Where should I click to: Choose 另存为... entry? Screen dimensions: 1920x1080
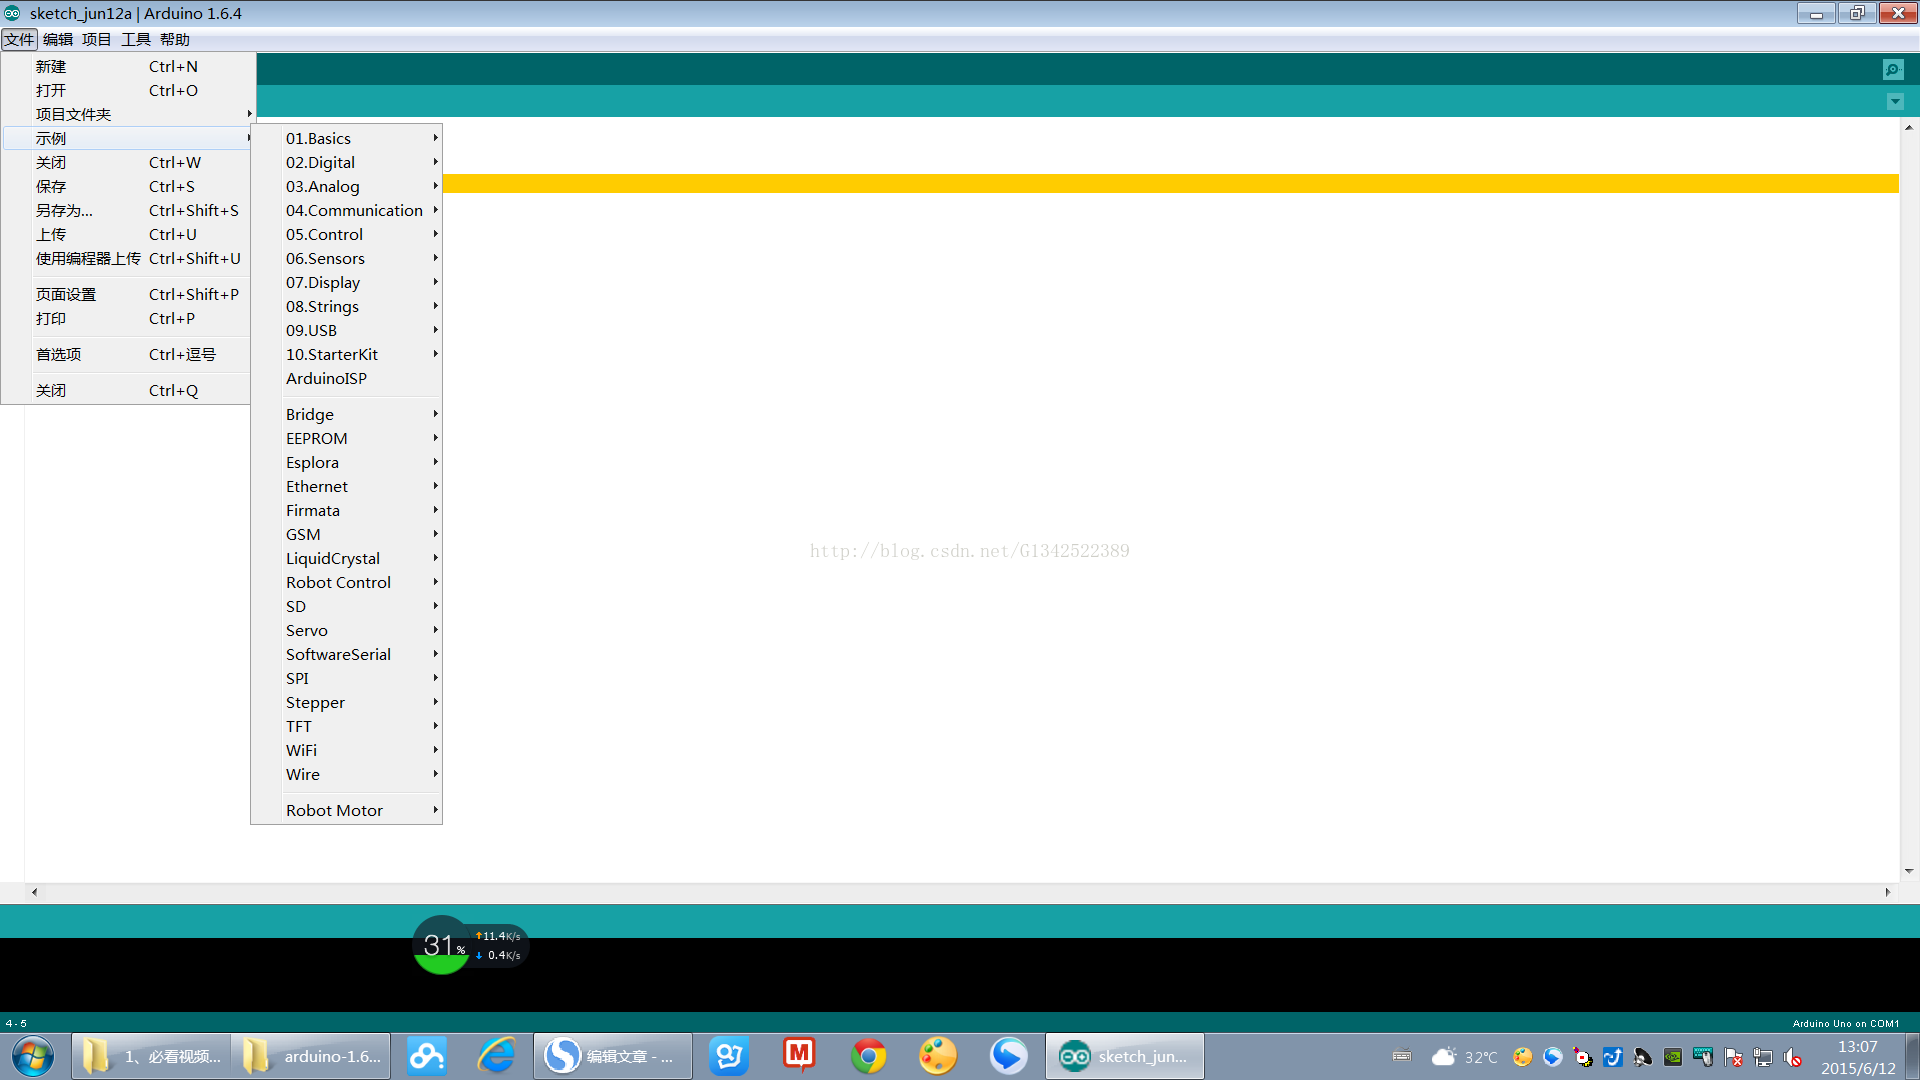click(127, 210)
